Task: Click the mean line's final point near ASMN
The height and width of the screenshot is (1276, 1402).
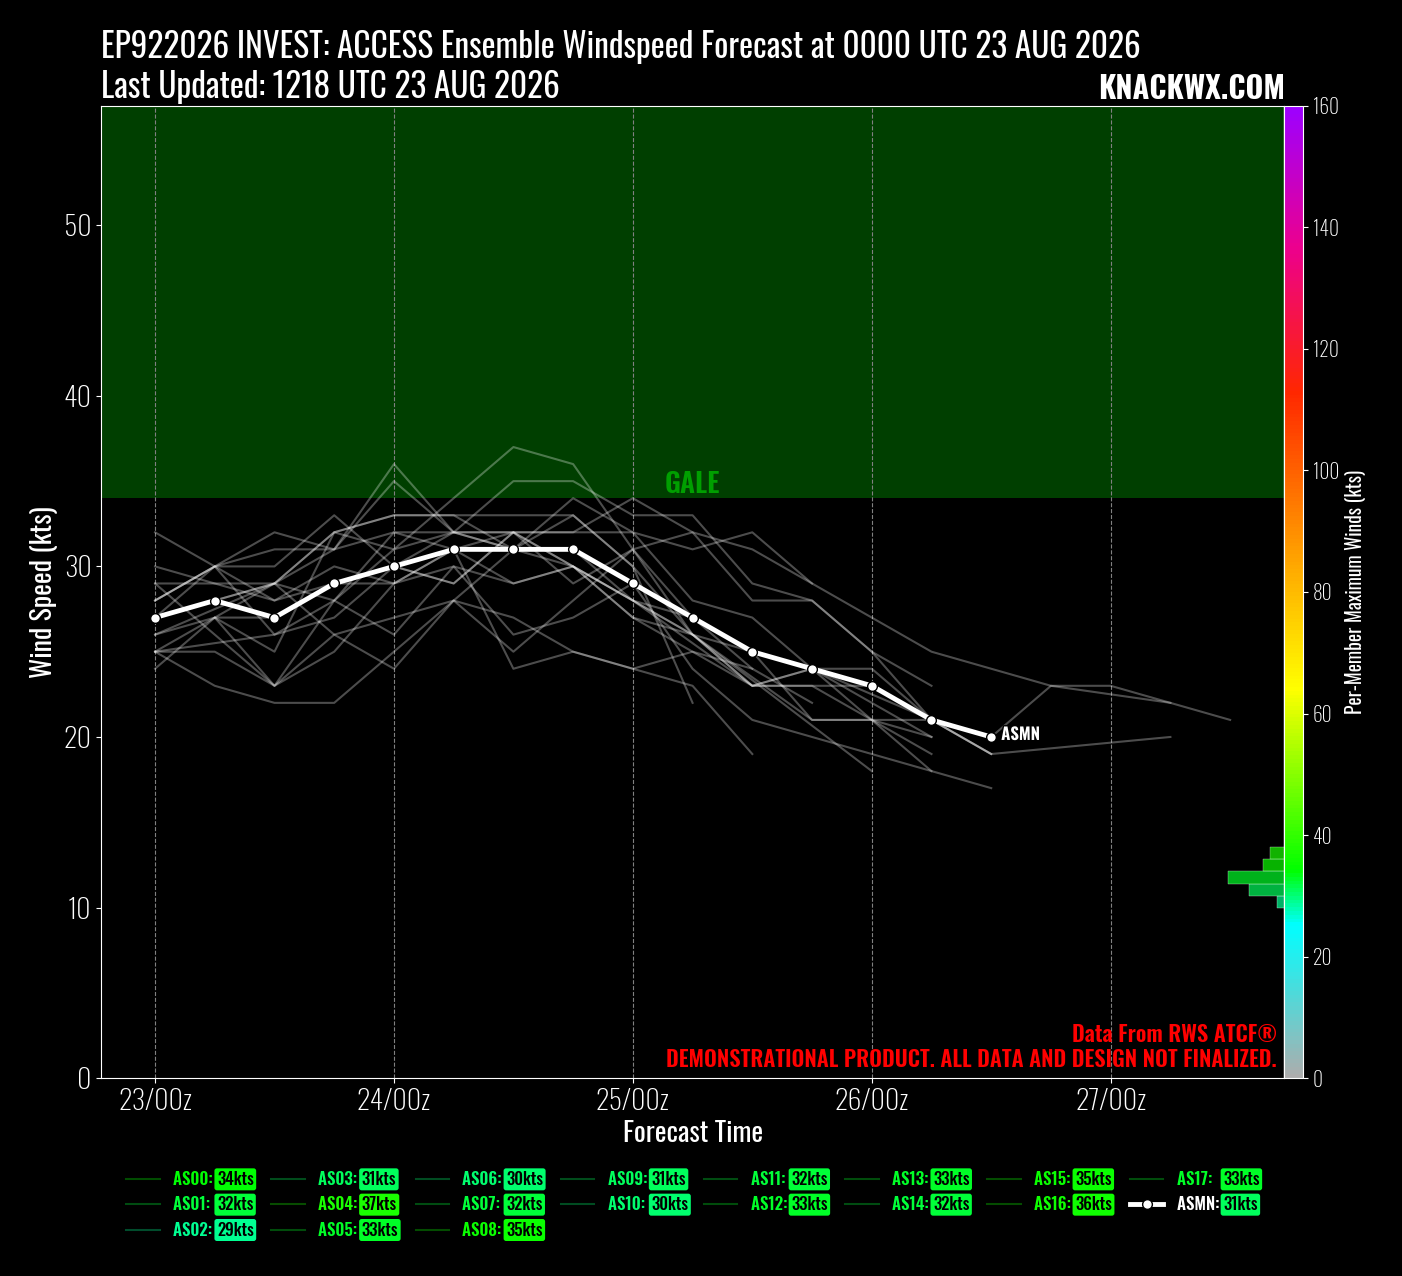Action: click(x=991, y=737)
